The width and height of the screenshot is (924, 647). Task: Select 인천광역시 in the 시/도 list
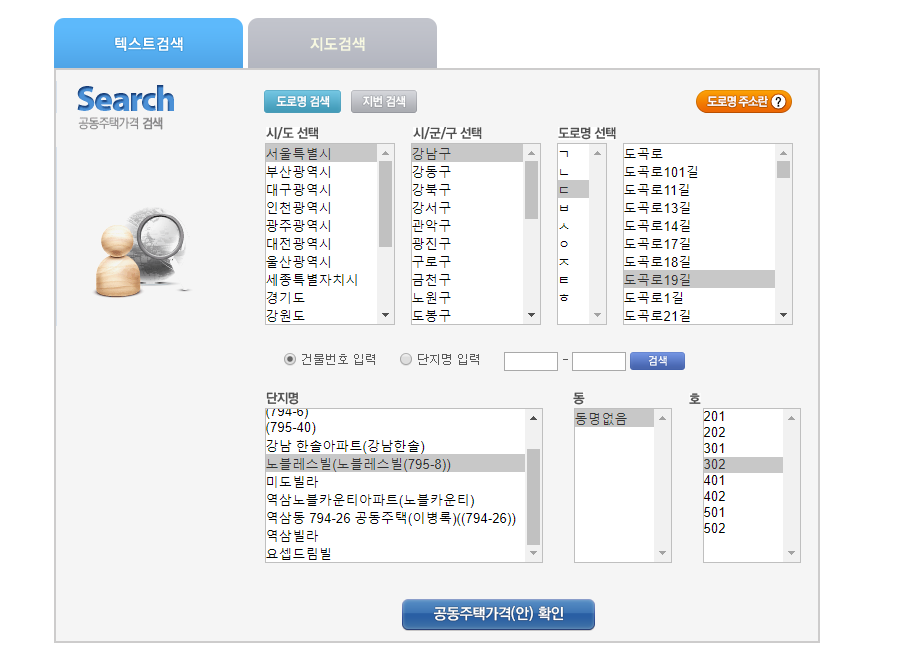[321, 207]
